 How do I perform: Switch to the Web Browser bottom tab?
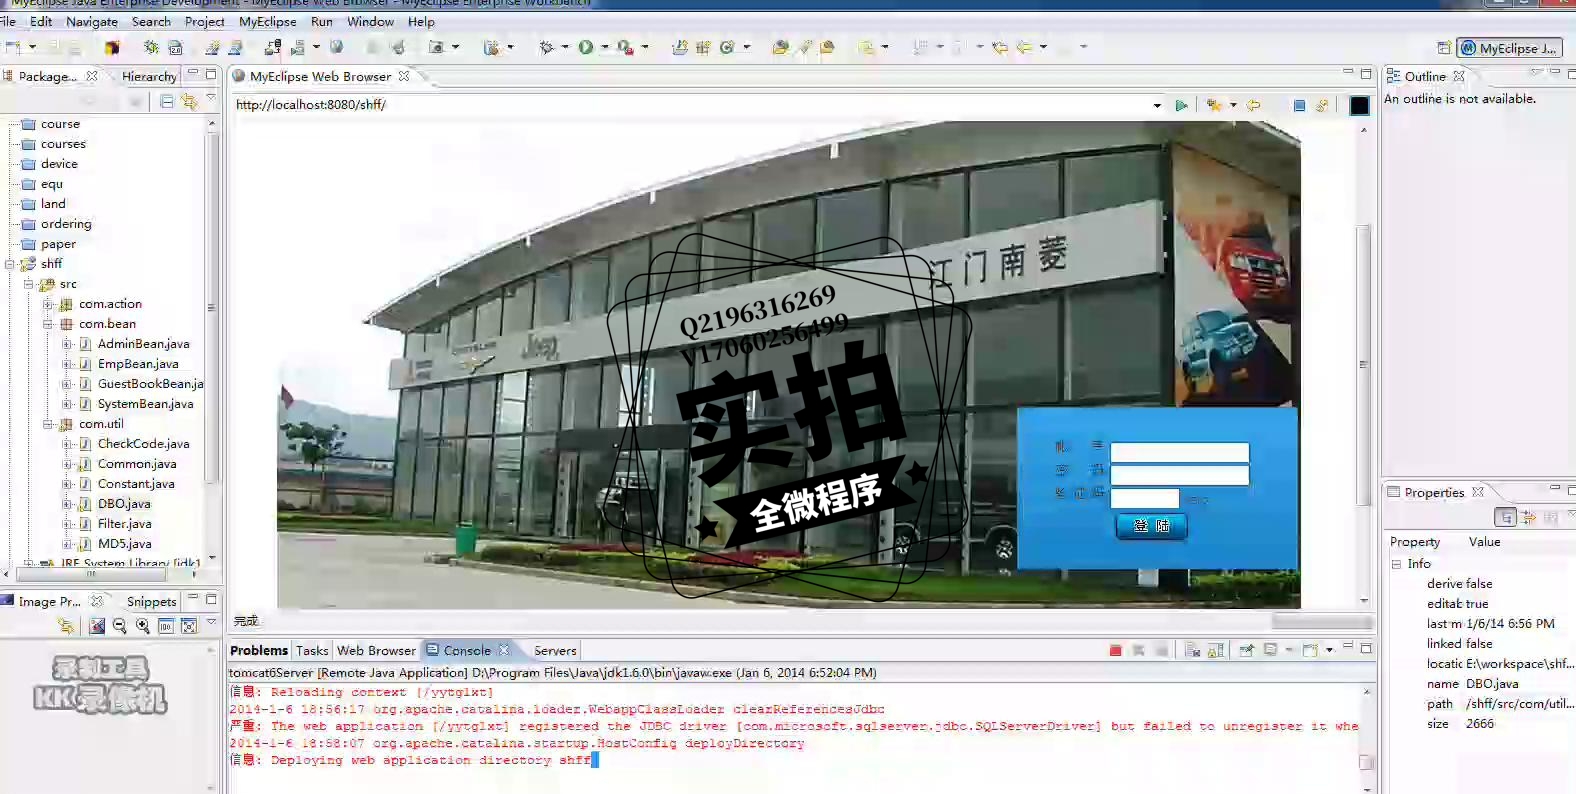coord(376,650)
